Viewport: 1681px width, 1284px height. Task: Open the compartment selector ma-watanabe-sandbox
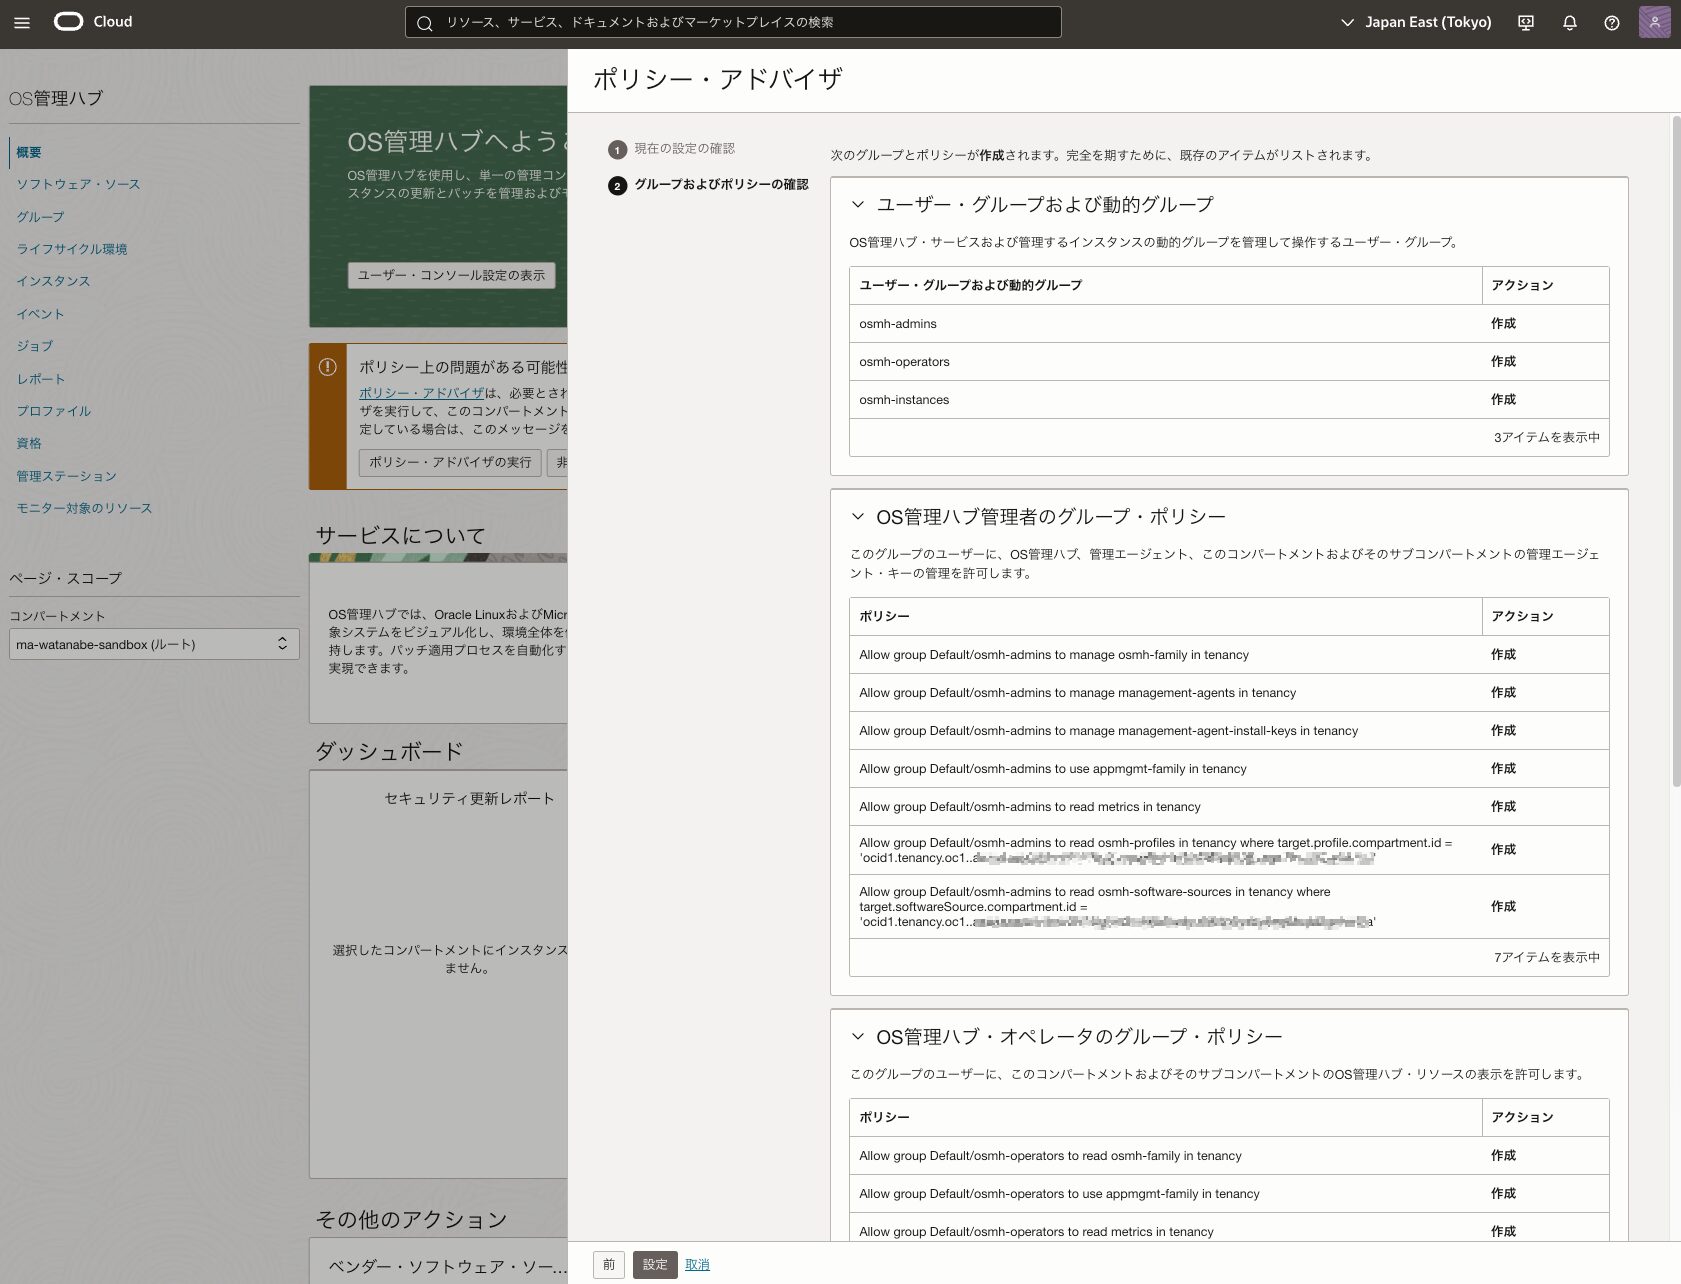153,644
